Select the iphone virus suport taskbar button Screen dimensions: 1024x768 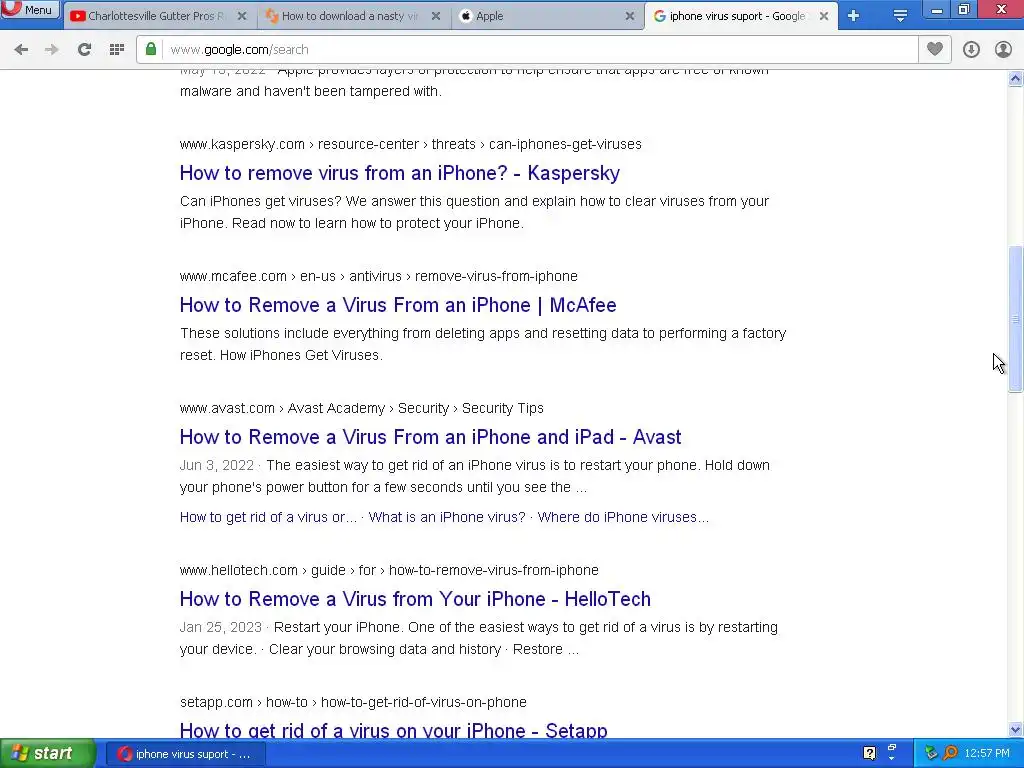[186, 754]
